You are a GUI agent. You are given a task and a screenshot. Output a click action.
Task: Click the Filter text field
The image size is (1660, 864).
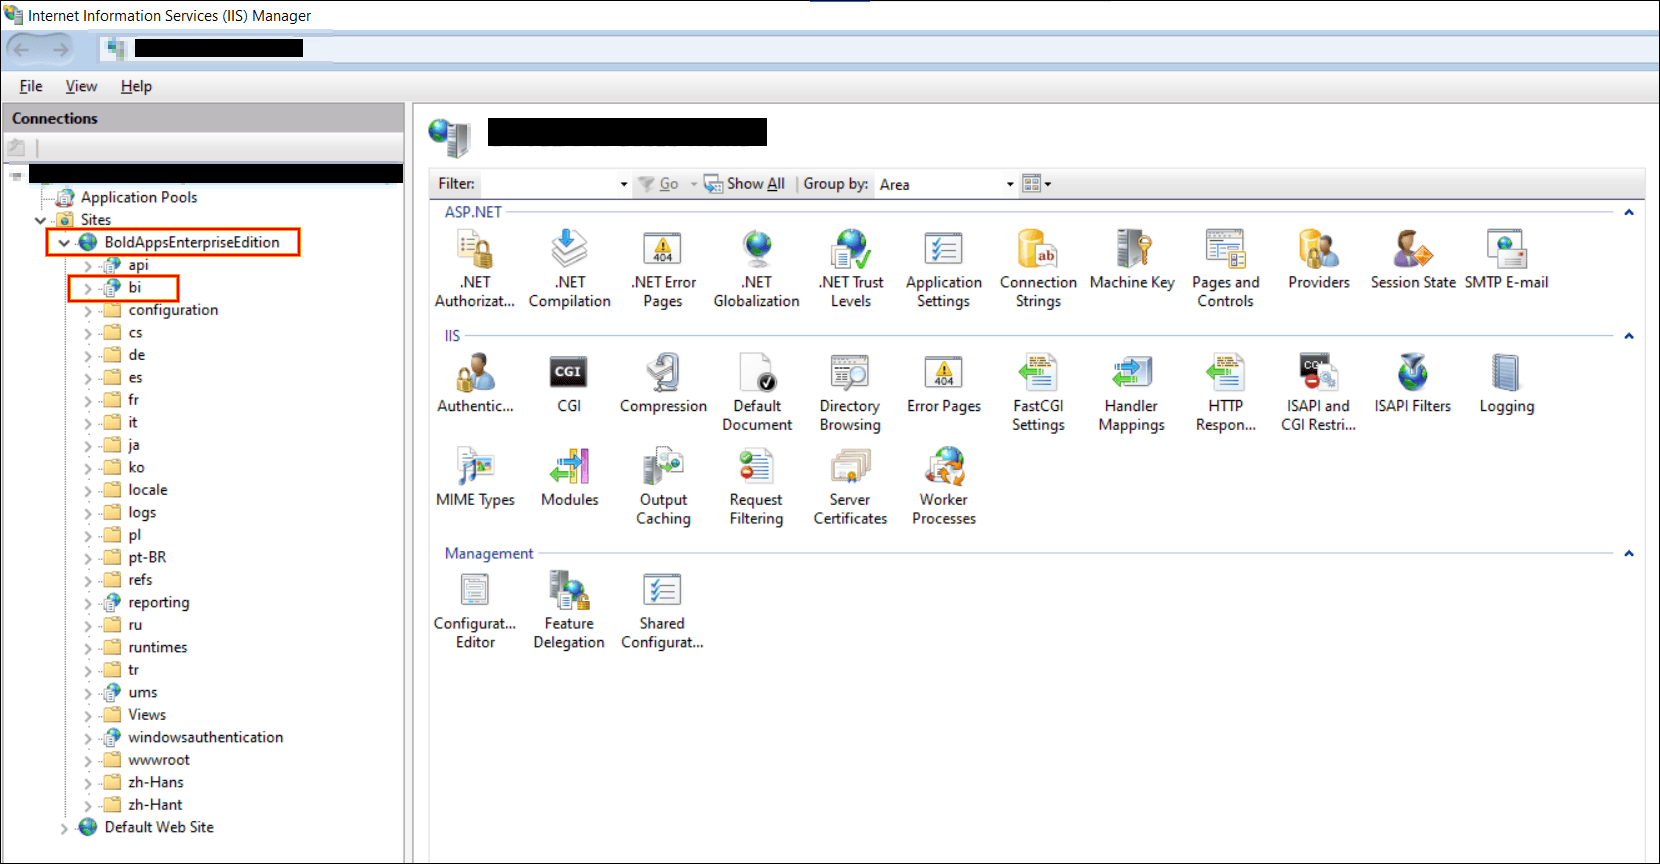(549, 184)
